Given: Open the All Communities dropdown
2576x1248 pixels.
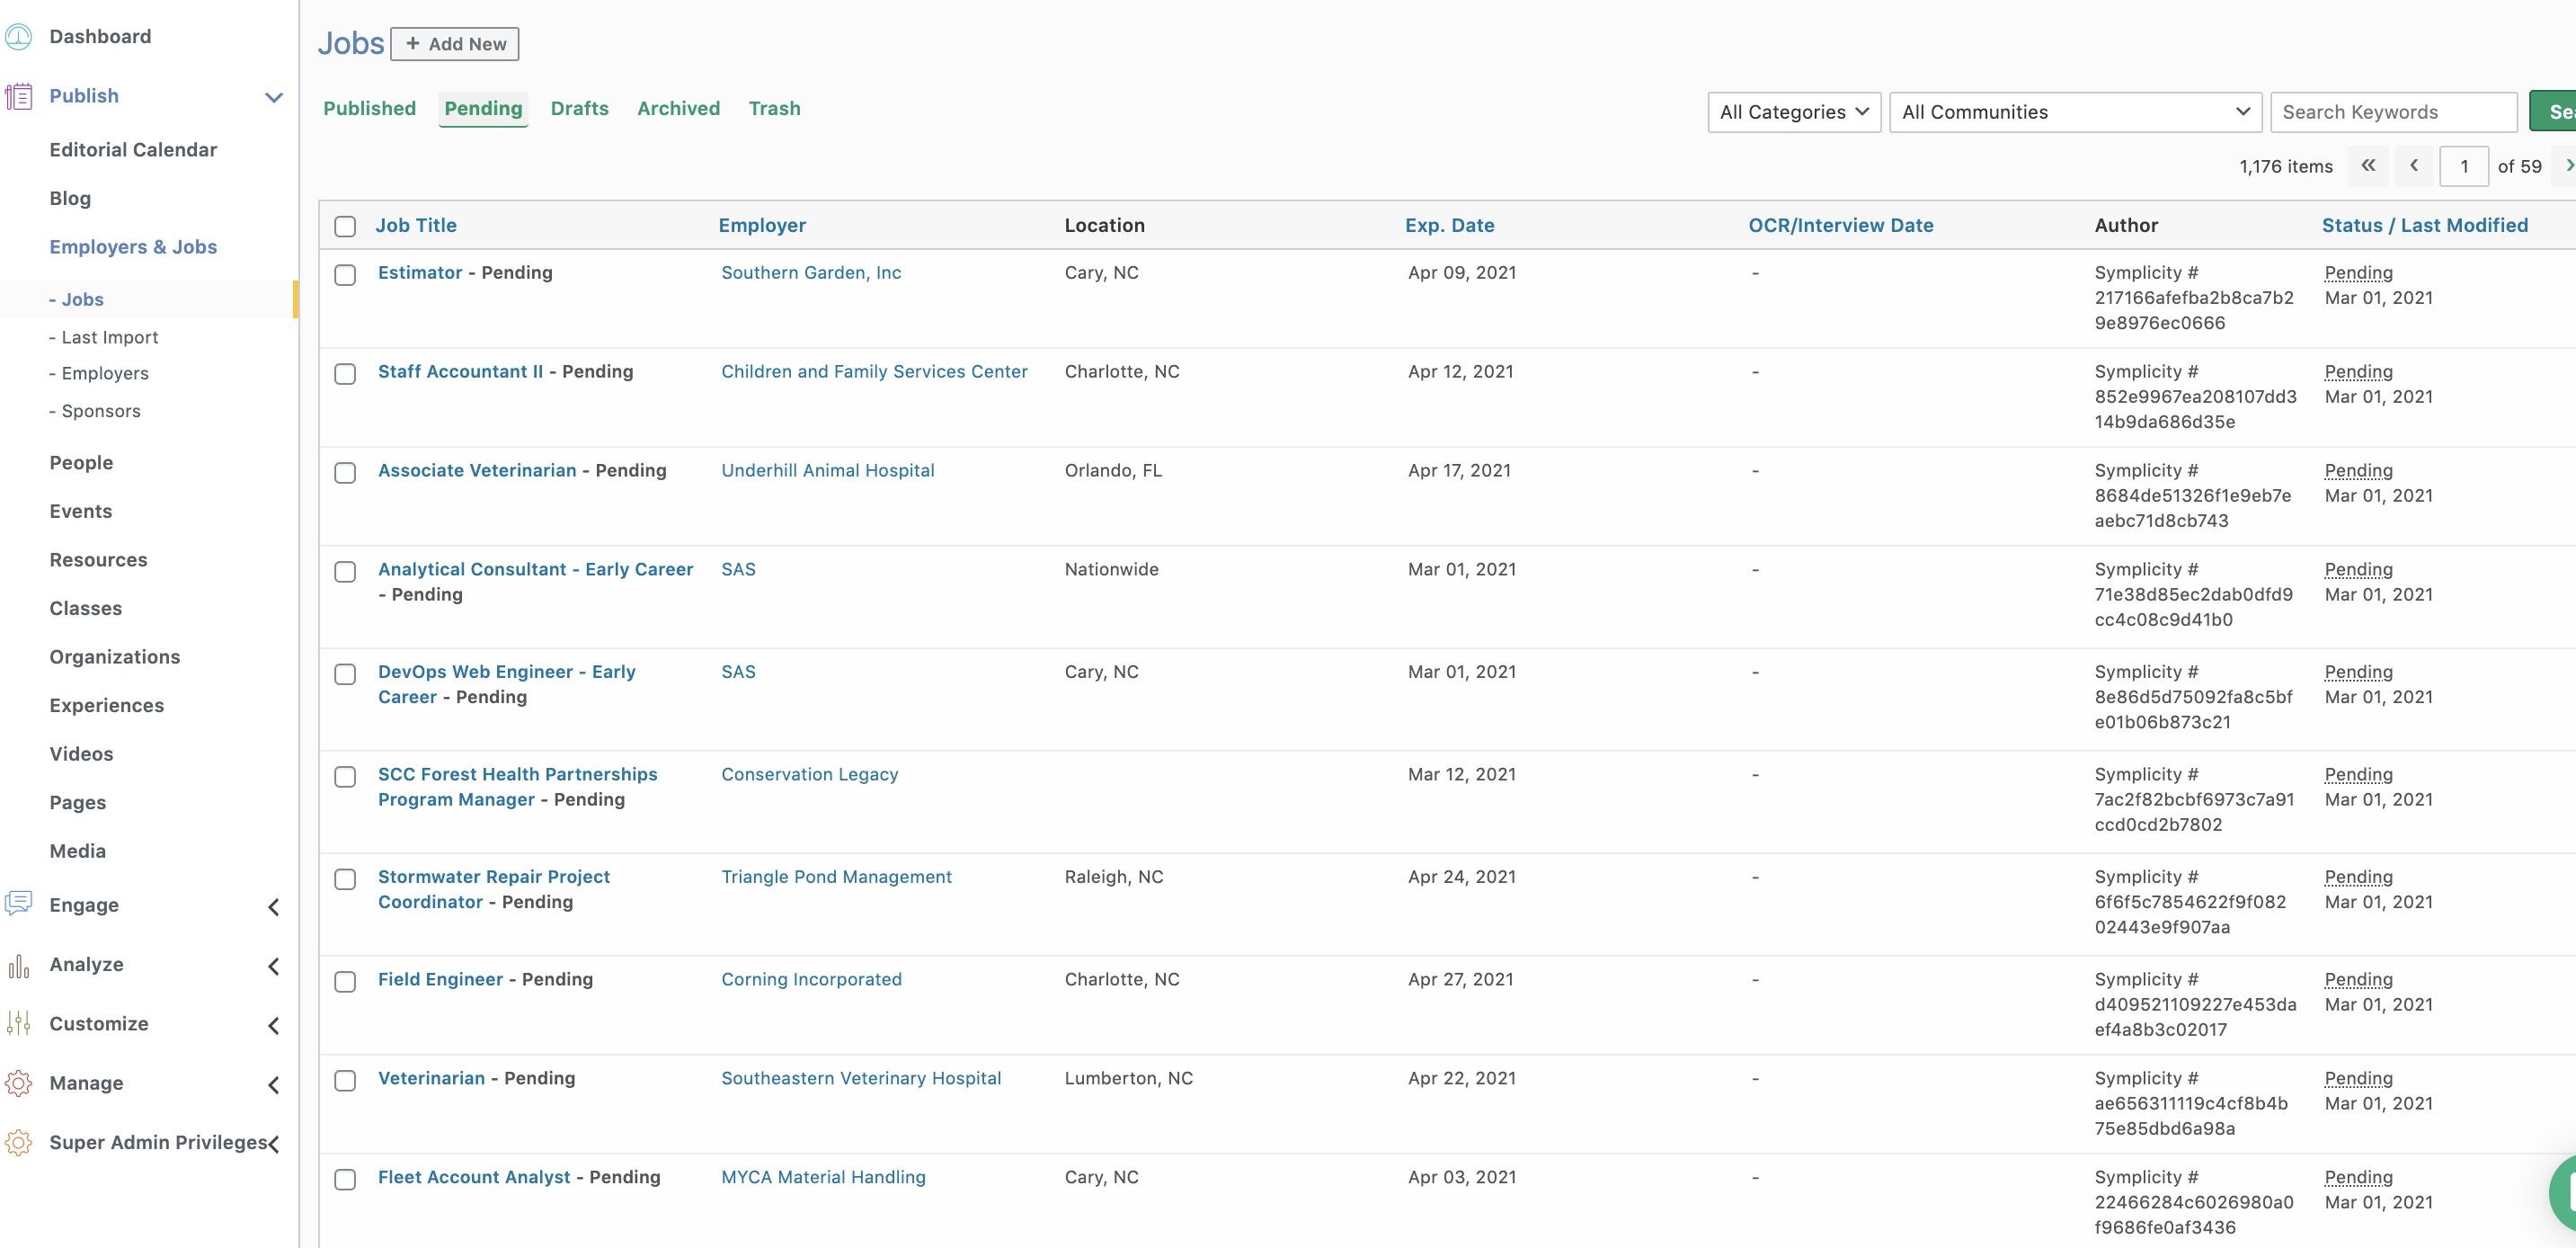Looking at the screenshot, I should click(2075, 112).
